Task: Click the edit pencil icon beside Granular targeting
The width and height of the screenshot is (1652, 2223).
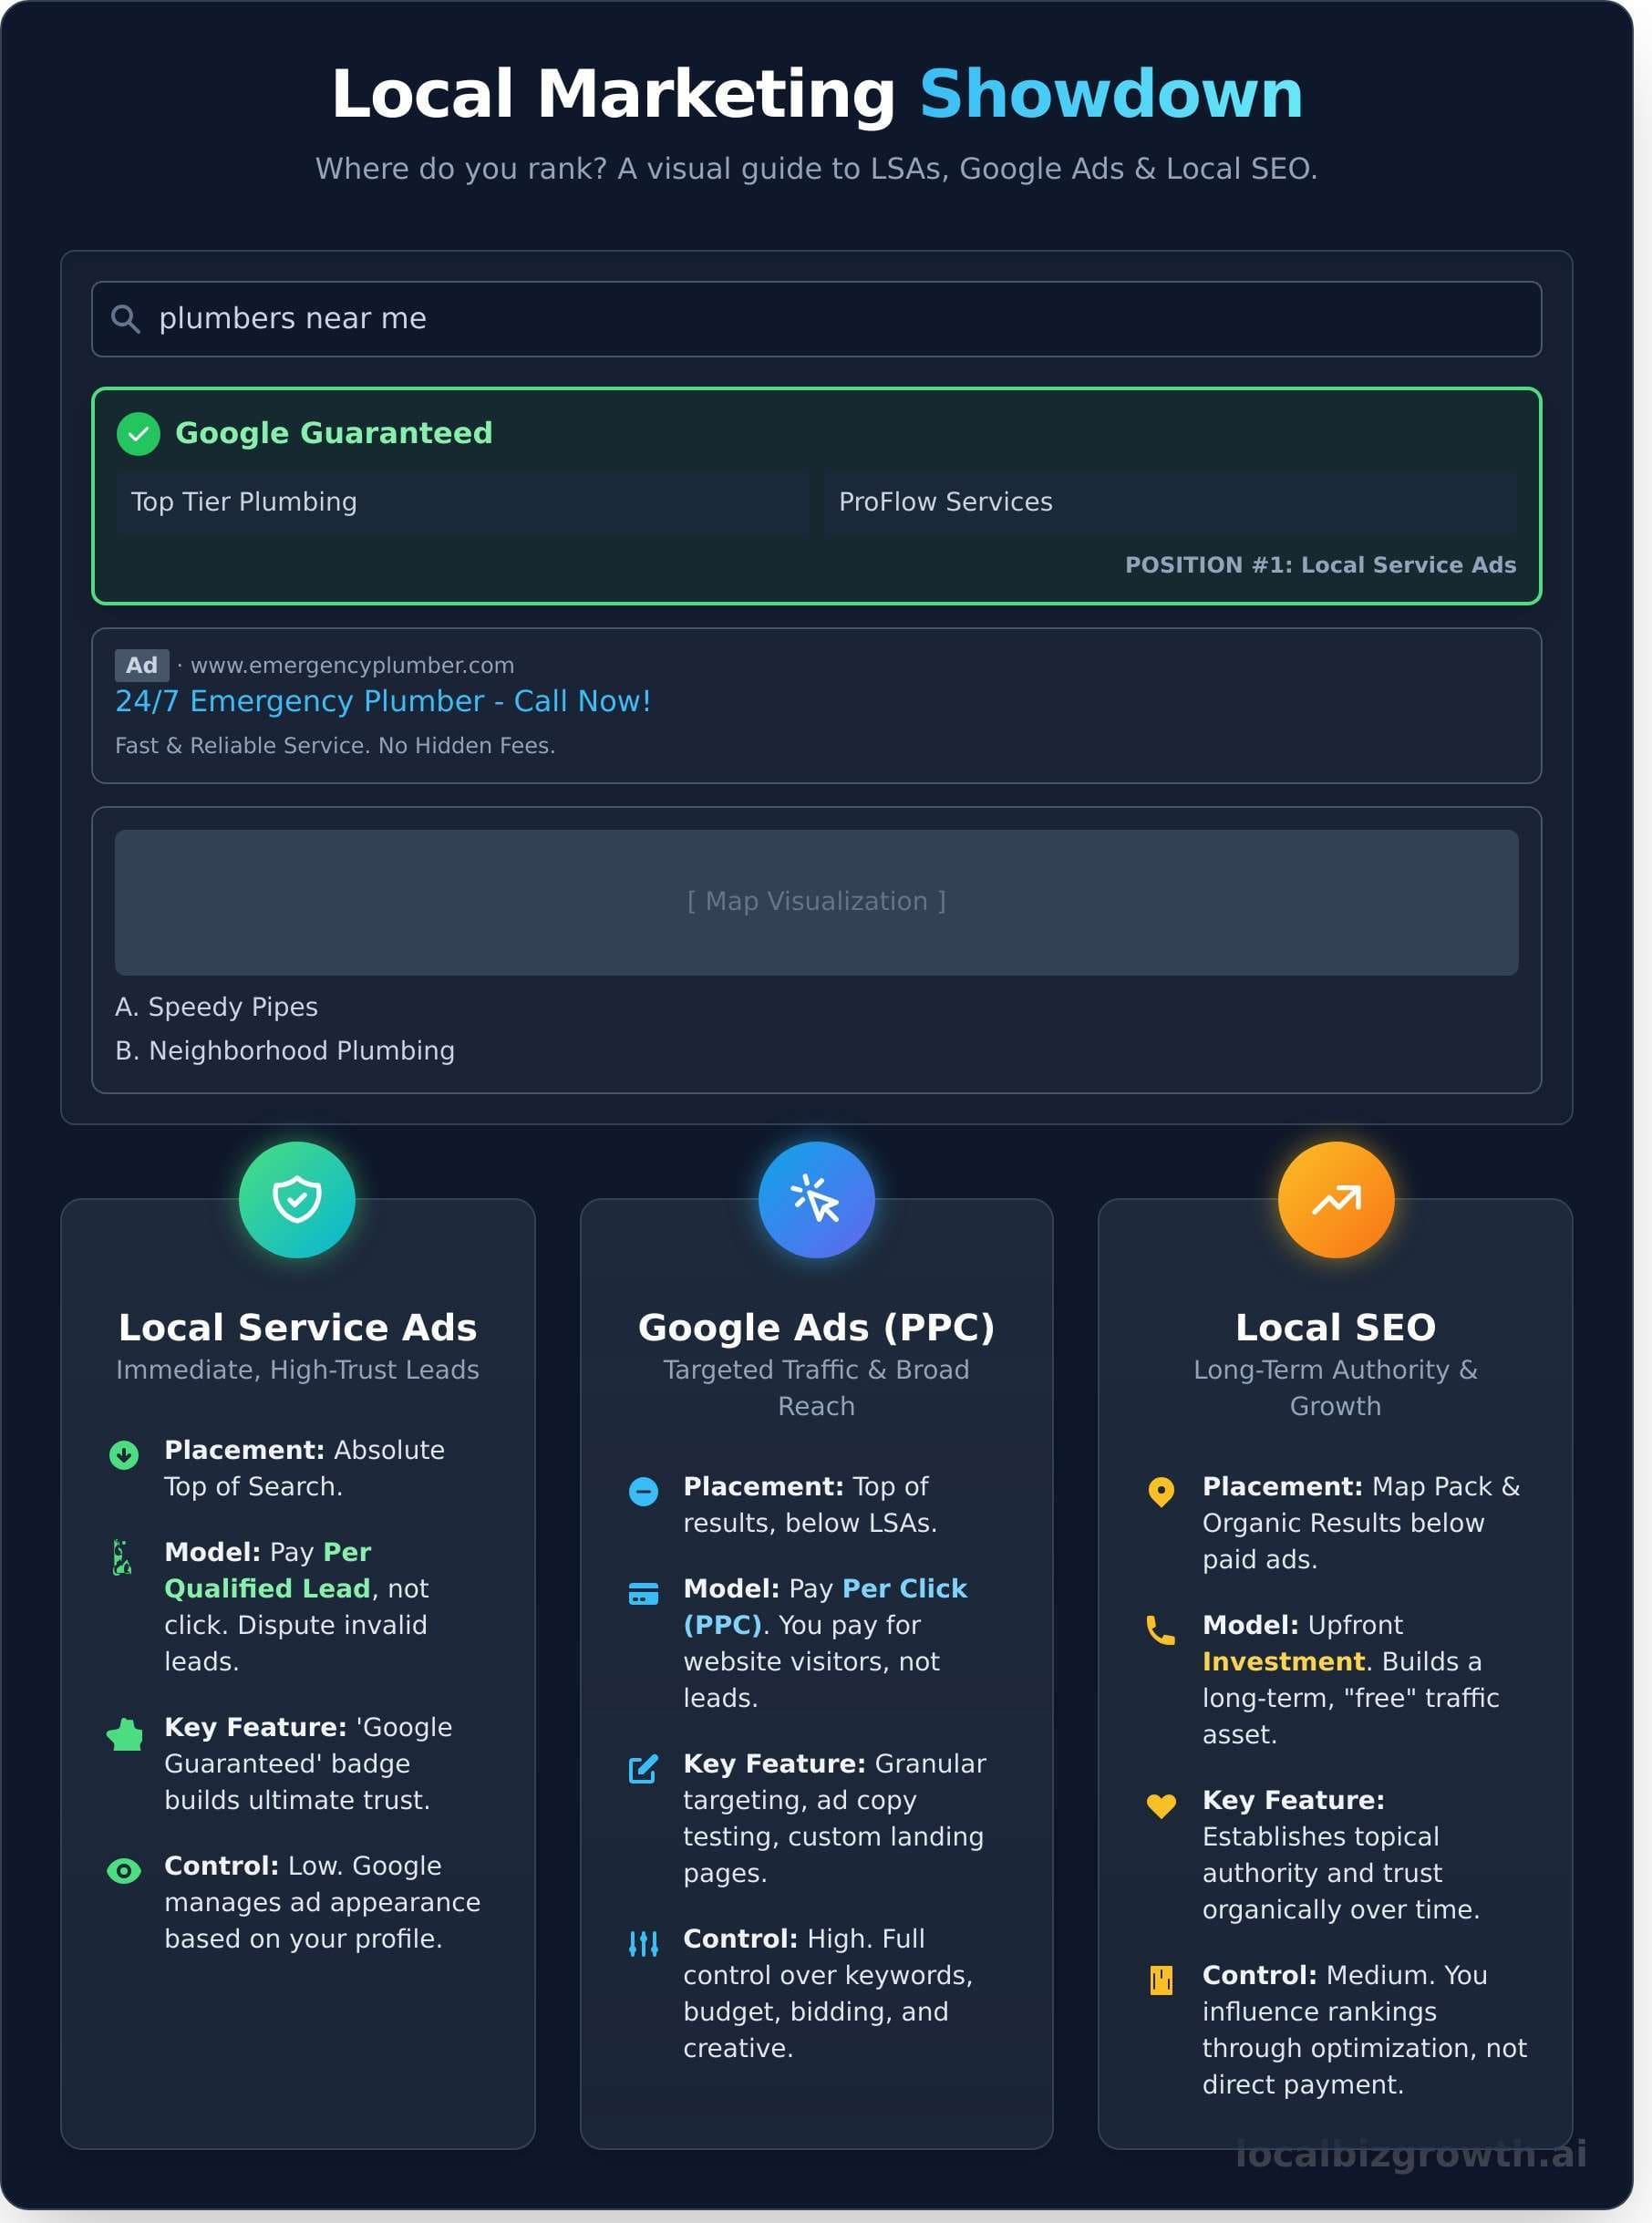Action: (x=643, y=1768)
